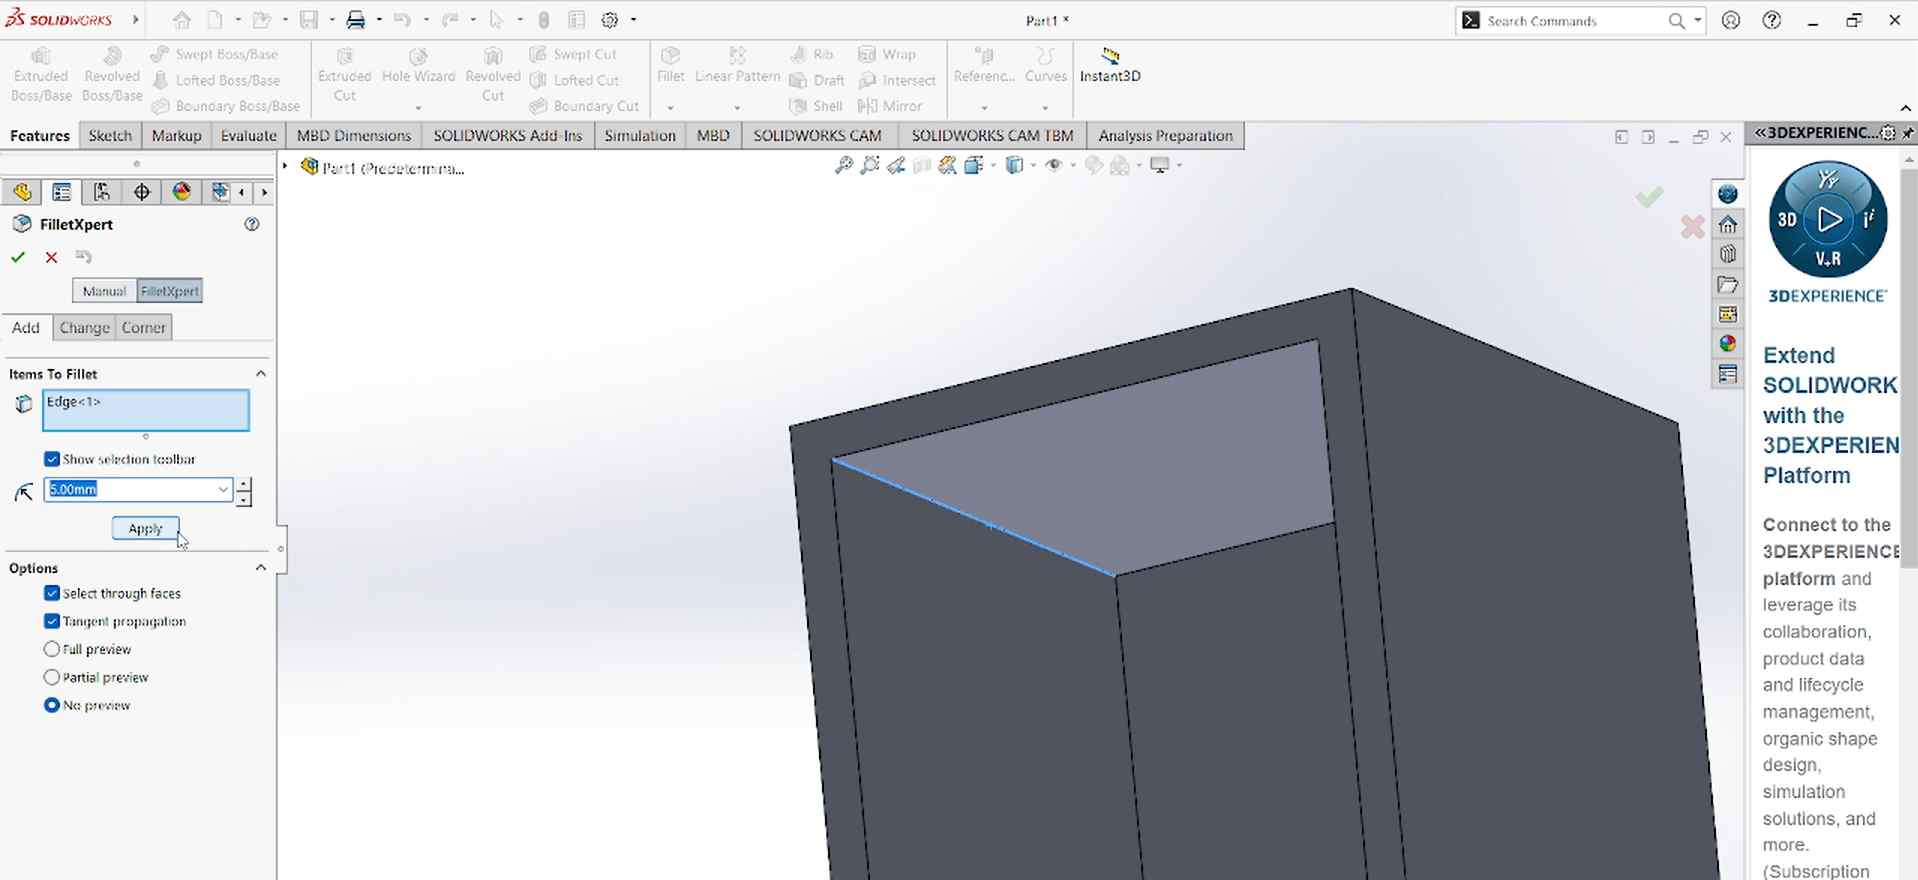This screenshot has height=880, width=1918.
Task: Open the DimXpertManager crosshair tab
Action: pyautogui.click(x=142, y=192)
